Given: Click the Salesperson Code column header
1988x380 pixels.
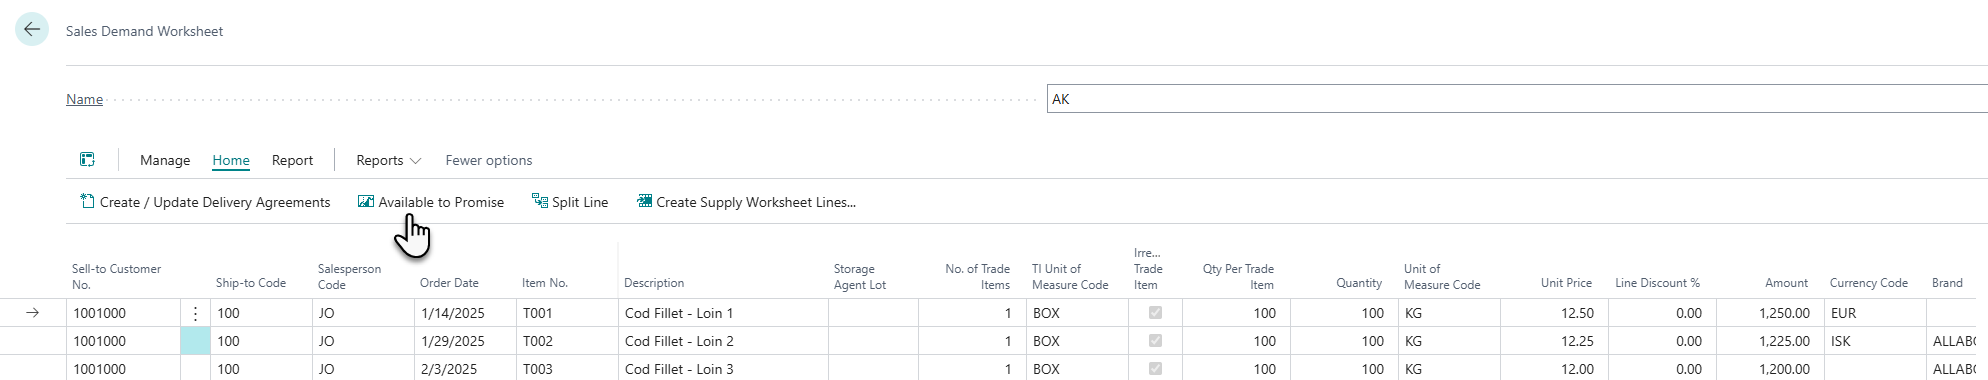Looking at the screenshot, I should click(349, 276).
